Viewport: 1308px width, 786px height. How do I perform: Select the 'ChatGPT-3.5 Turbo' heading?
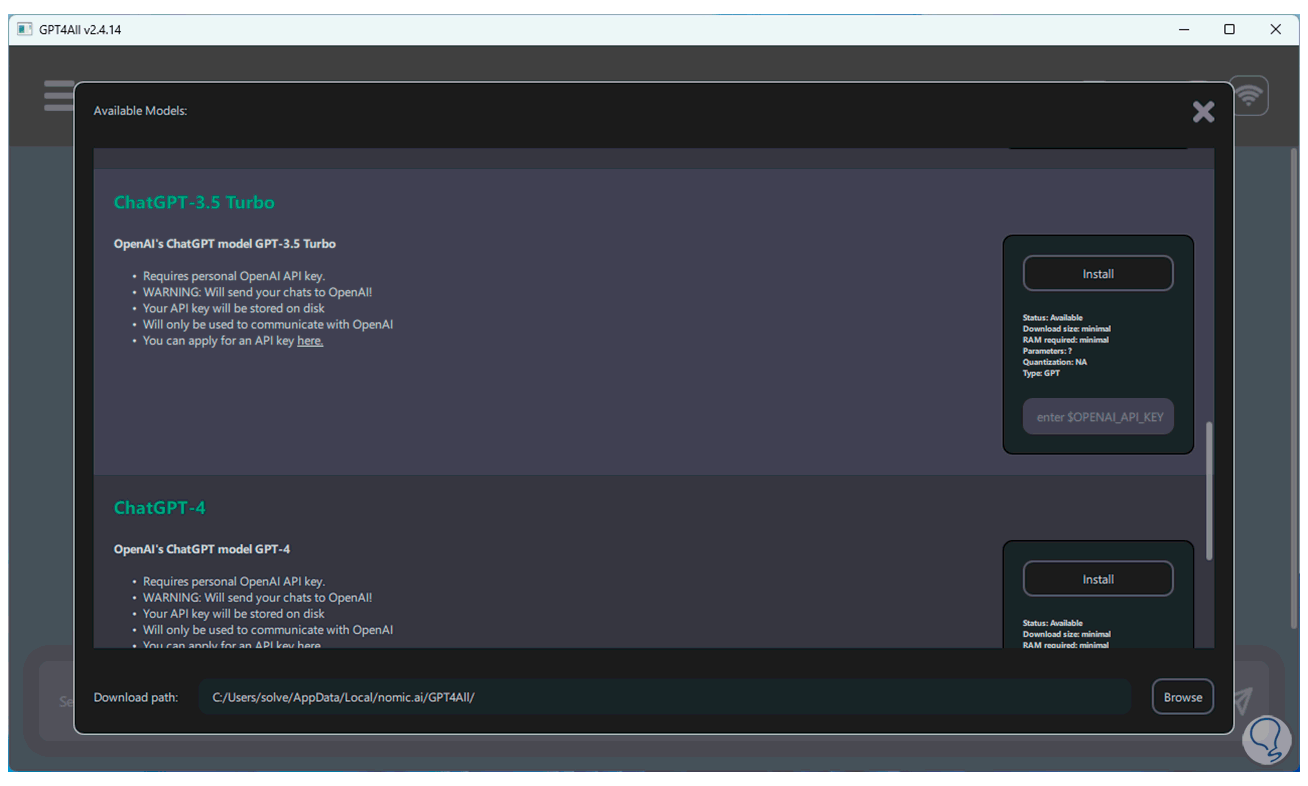(194, 202)
